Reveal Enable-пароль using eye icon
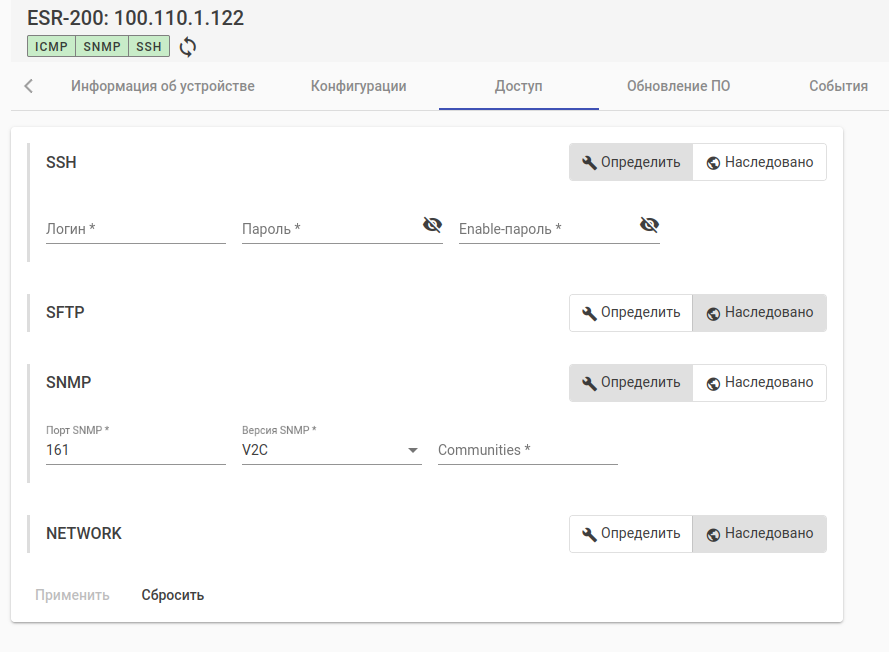This screenshot has height=652, width=889. click(x=649, y=225)
